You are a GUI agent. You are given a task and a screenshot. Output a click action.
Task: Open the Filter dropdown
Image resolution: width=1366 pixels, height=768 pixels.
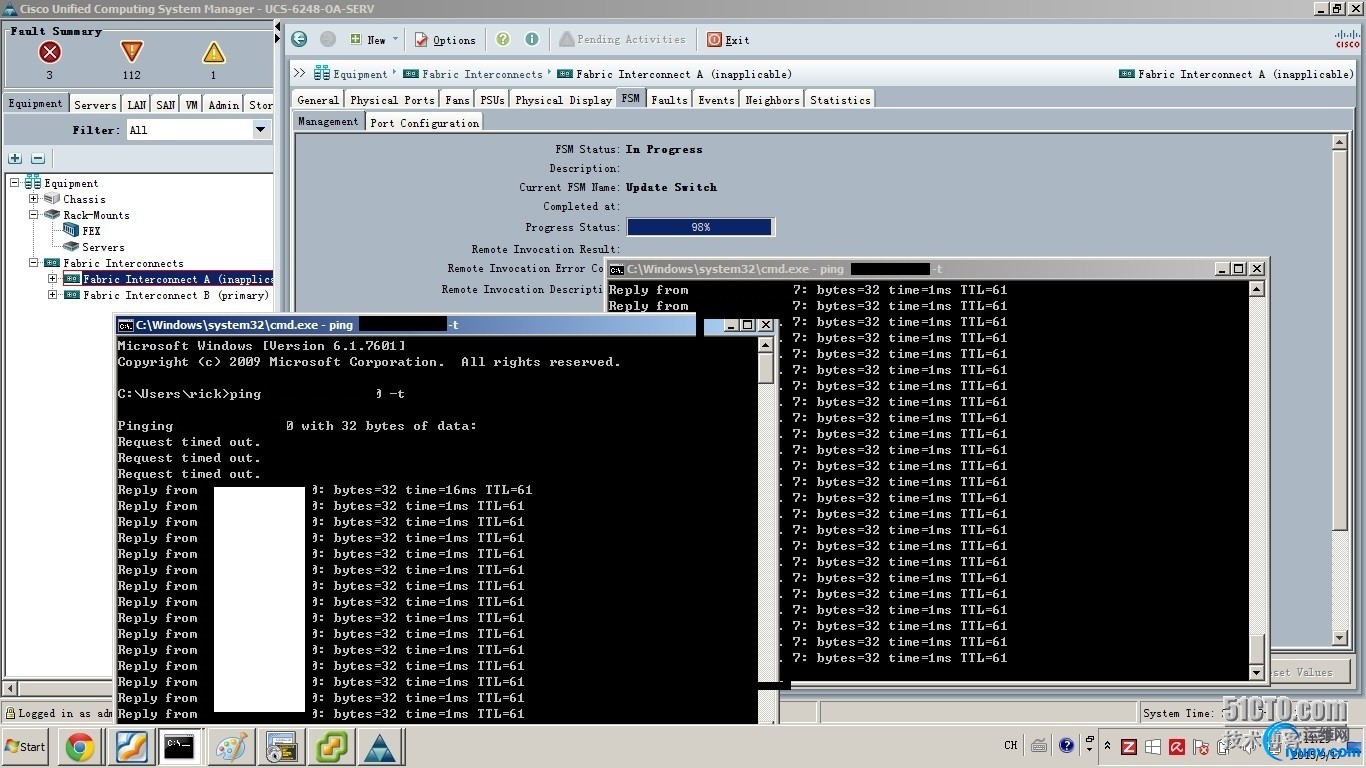[x=260, y=129]
